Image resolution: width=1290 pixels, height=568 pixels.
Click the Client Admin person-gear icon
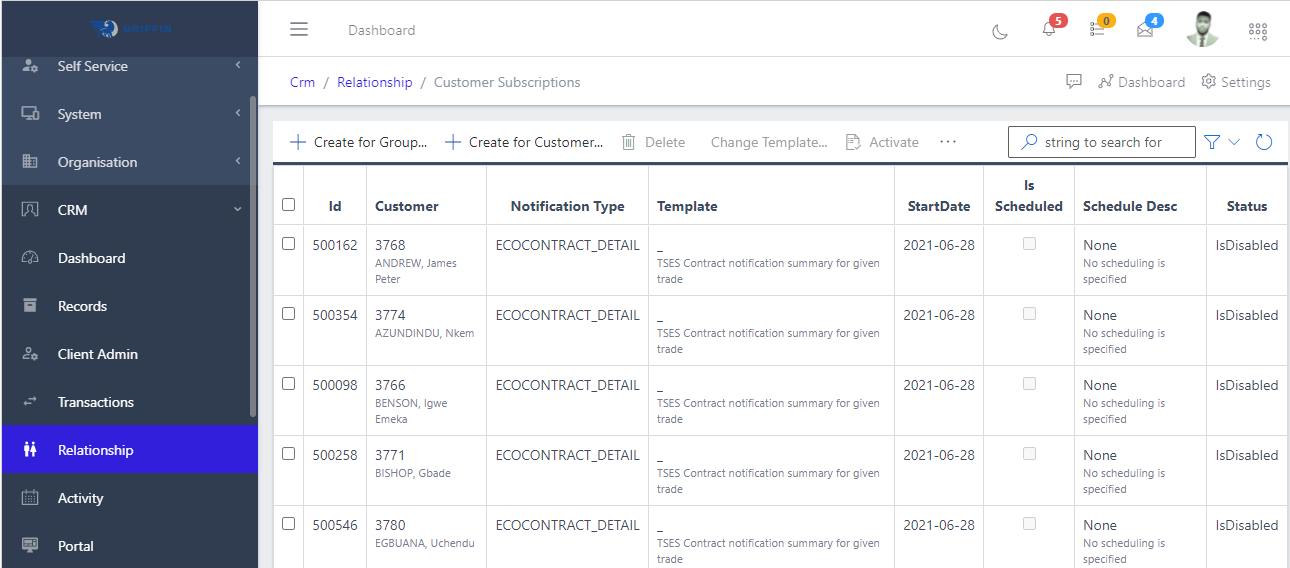click(30, 354)
